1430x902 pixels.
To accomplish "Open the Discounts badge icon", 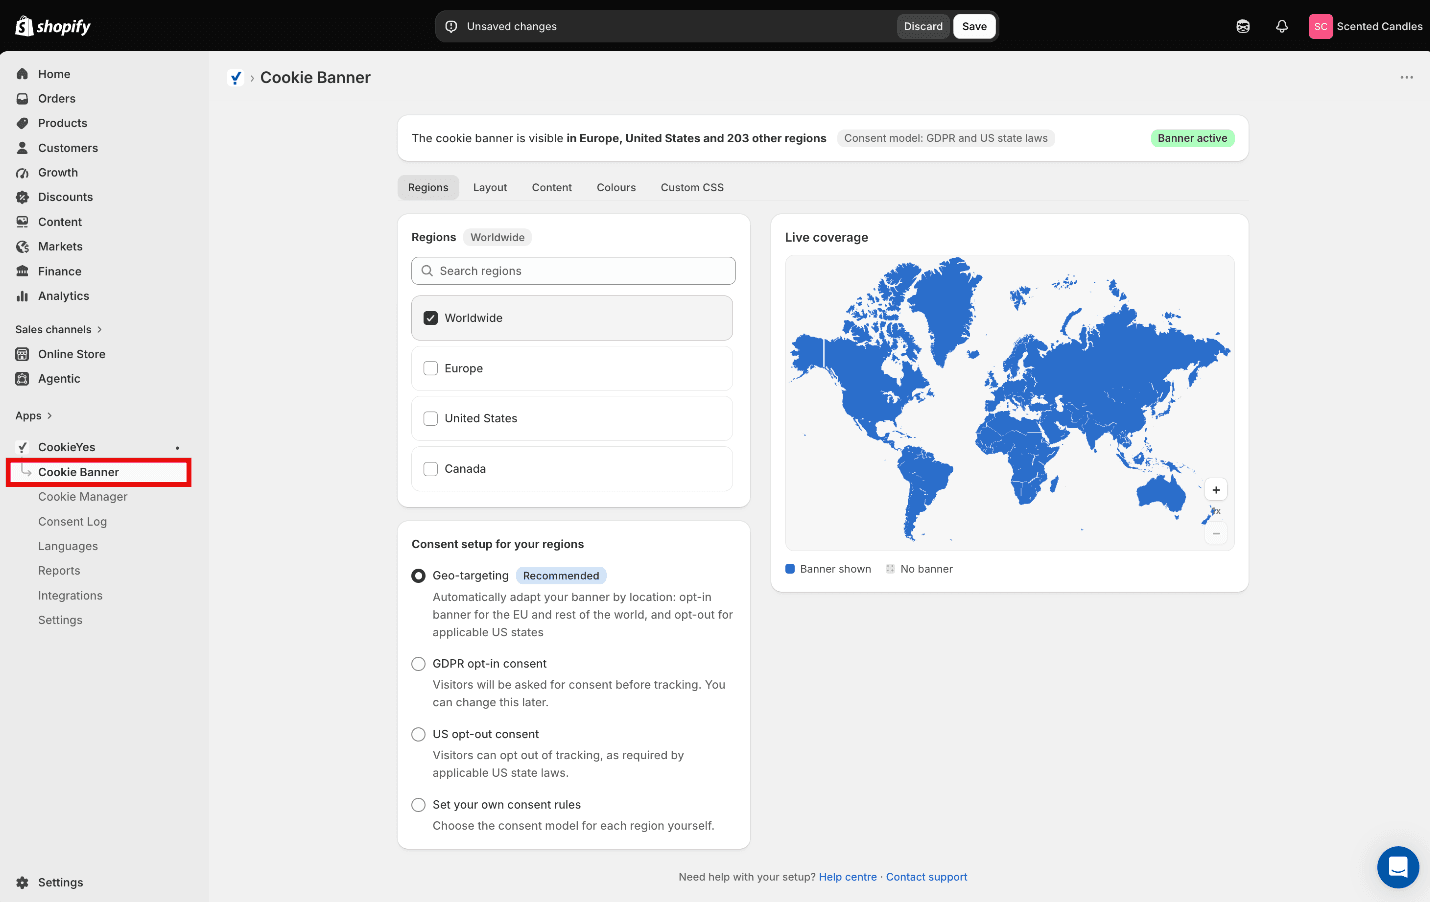I will coord(22,197).
